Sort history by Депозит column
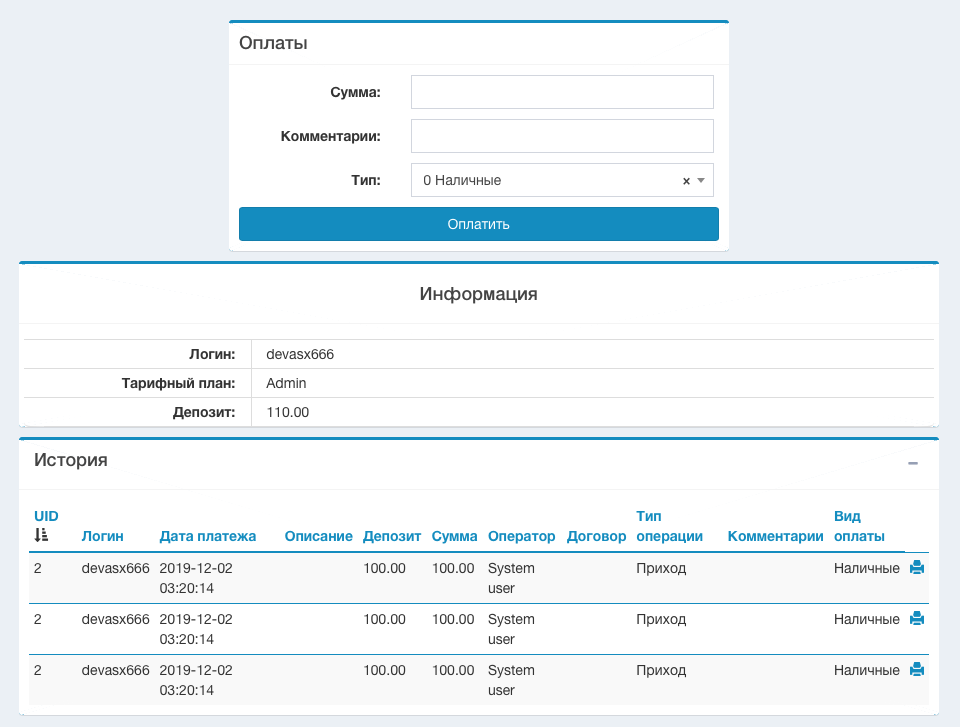Viewport: 960px width, 727px height. [392, 536]
